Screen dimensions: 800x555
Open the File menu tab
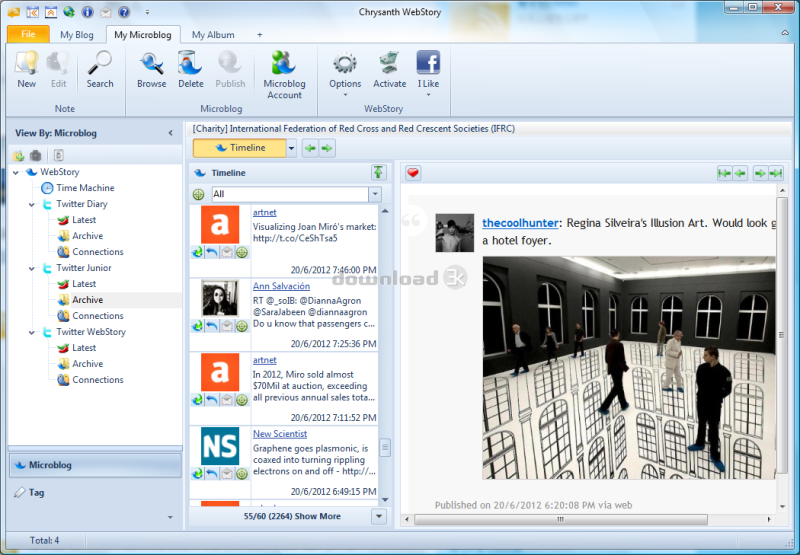point(28,34)
